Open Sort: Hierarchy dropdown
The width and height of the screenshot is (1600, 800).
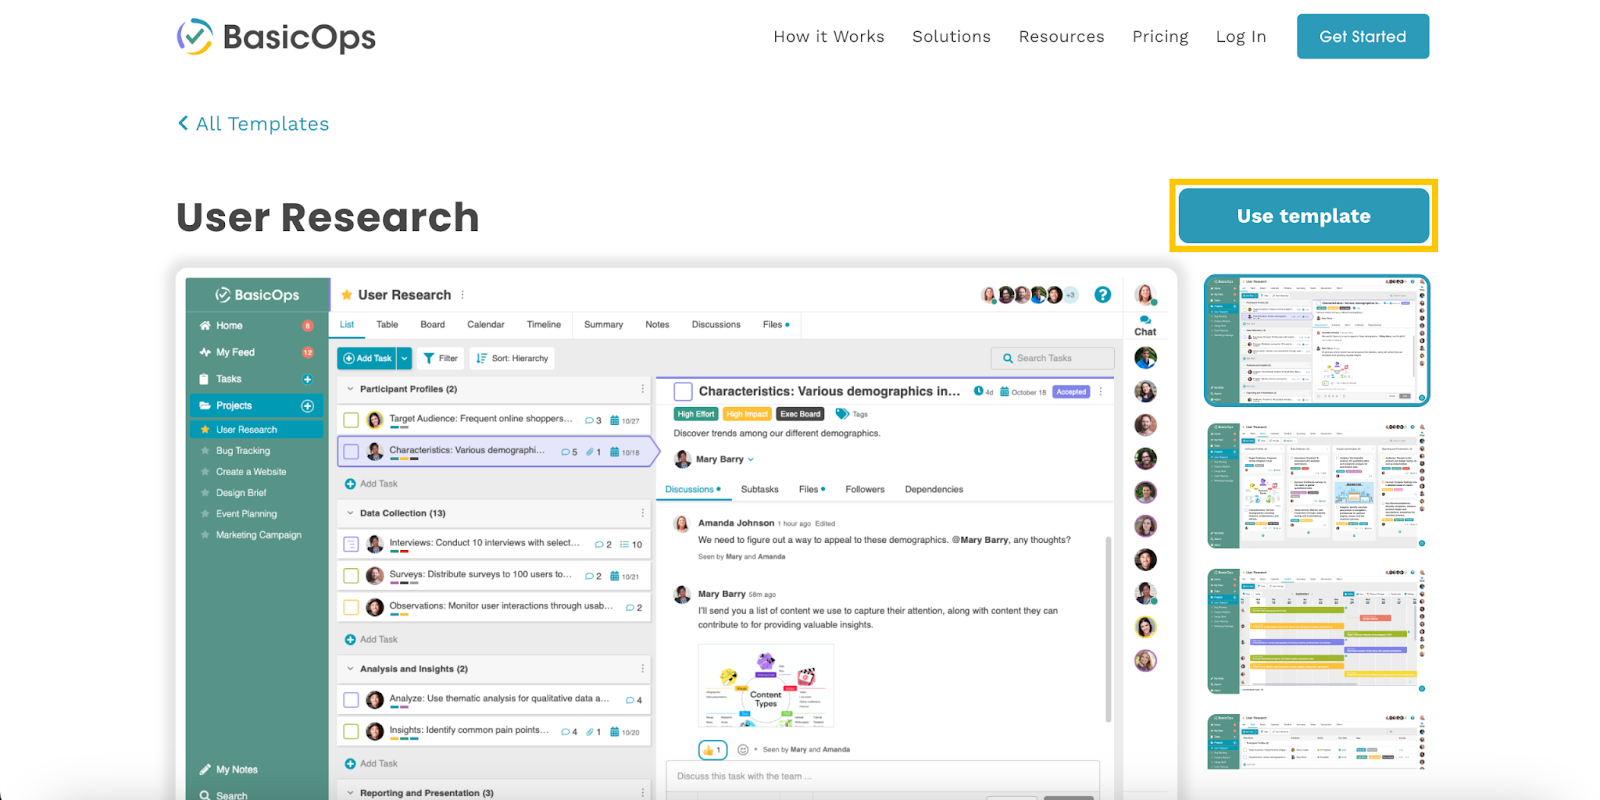click(x=512, y=358)
